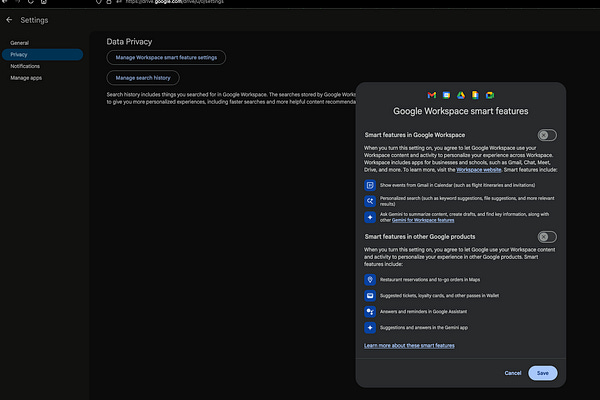Click the Gmail icon in the dialog header

click(x=432, y=95)
